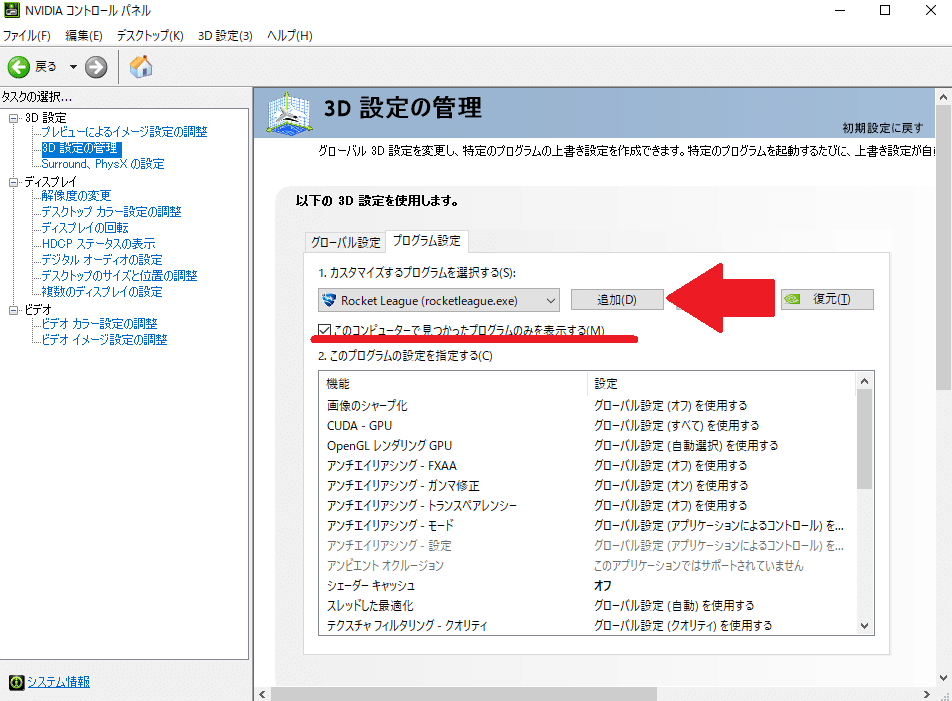Select テクスチャ フィルタリング - クオリティ row

click(x=587, y=625)
